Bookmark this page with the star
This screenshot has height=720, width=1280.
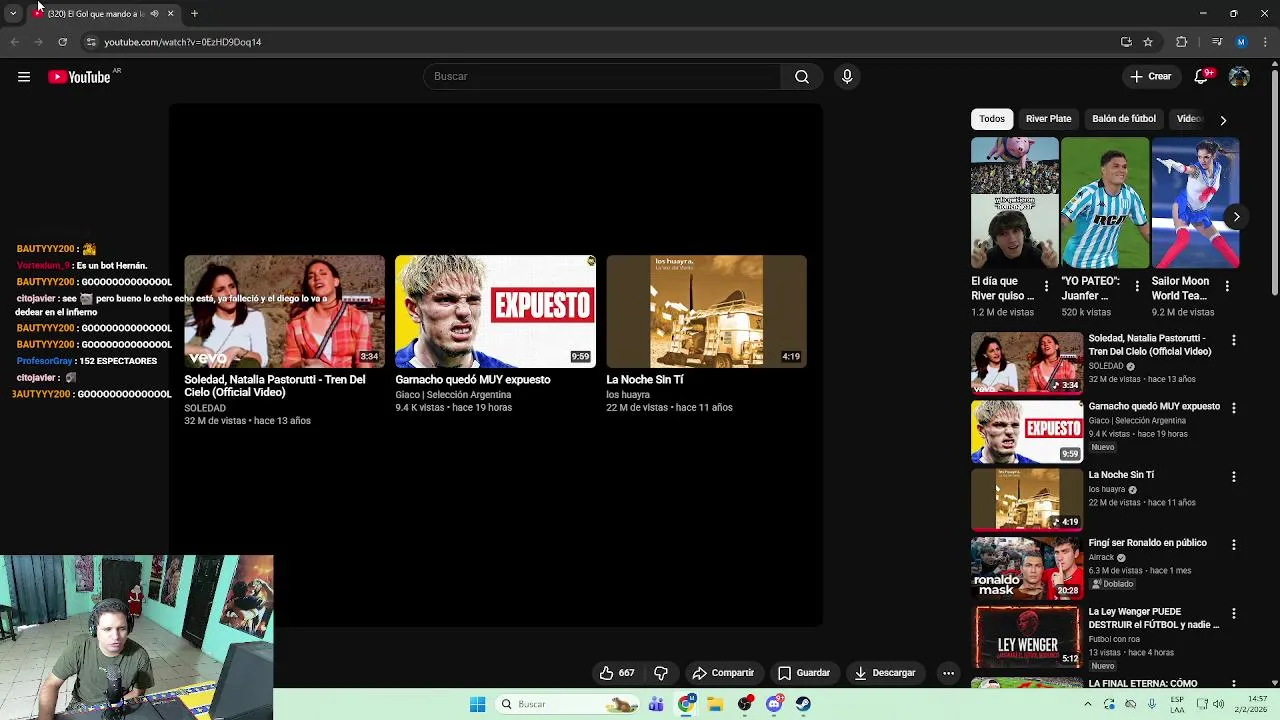pyautogui.click(x=1148, y=42)
